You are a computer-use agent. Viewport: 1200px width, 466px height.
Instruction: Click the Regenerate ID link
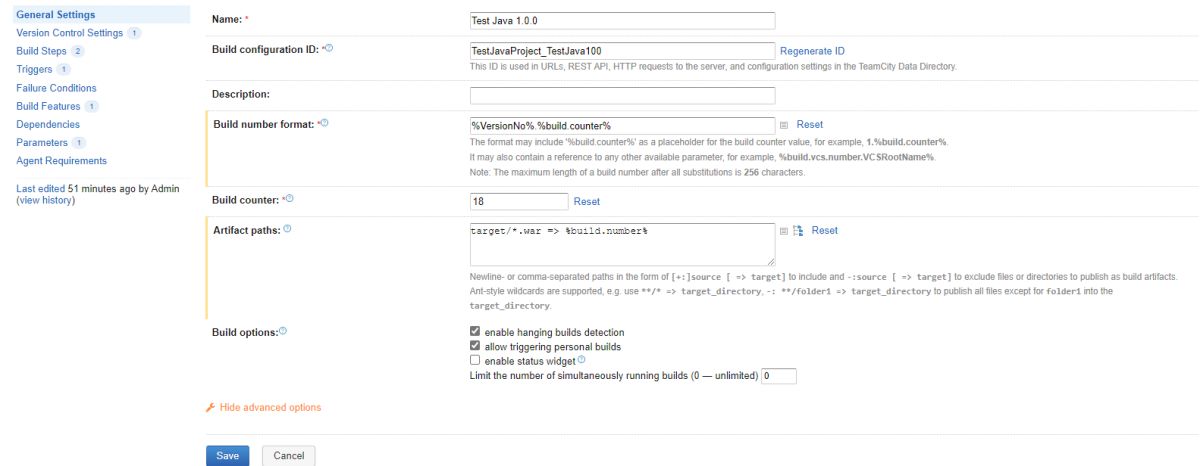point(812,51)
